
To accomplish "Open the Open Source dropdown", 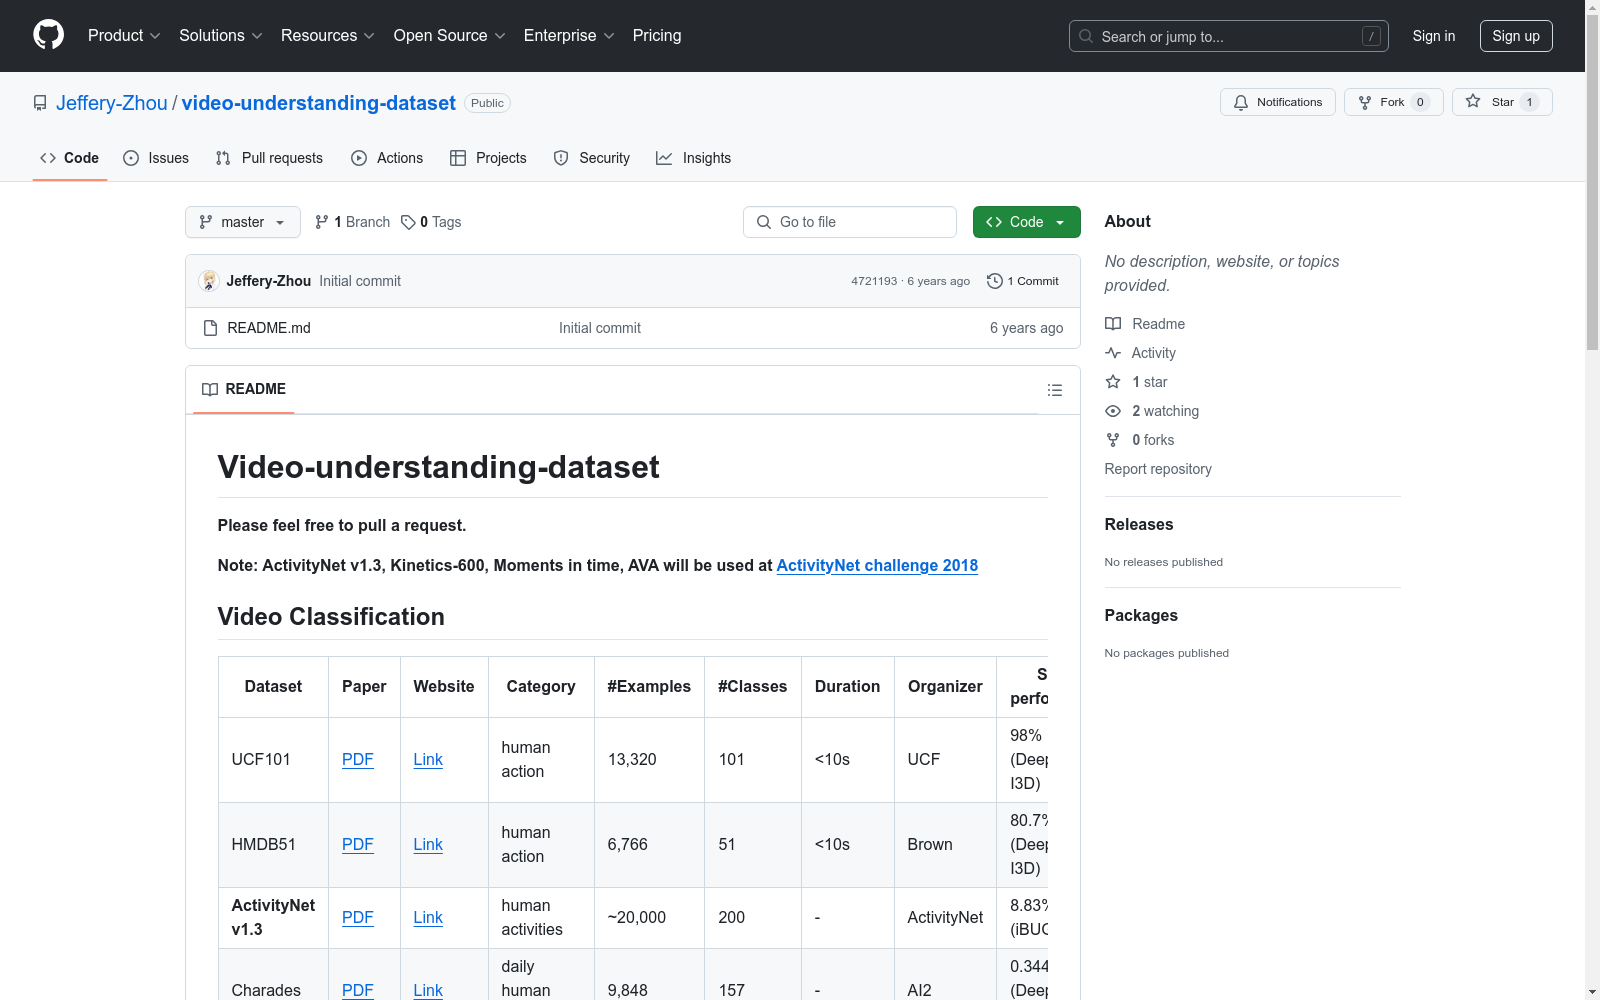I will tap(450, 36).
